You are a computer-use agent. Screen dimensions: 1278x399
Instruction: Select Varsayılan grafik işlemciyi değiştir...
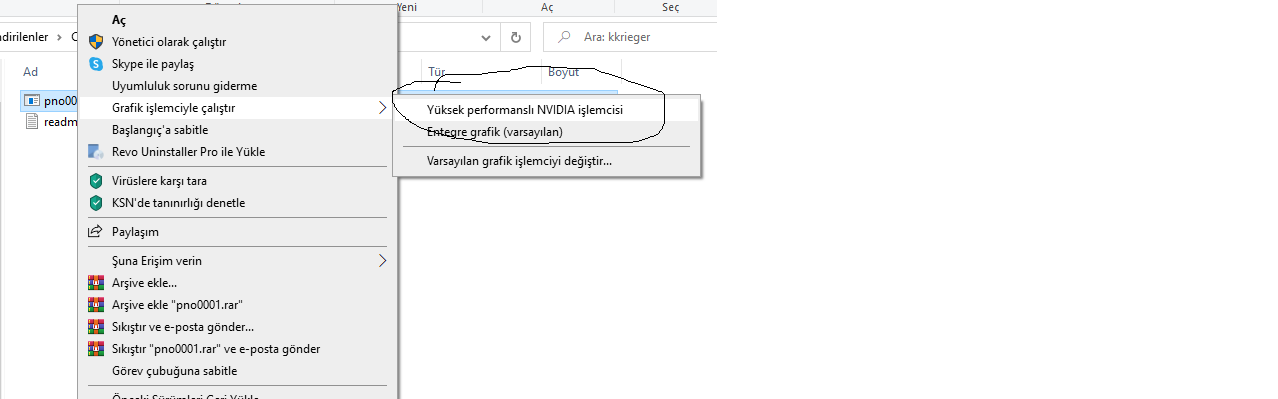coord(547,161)
